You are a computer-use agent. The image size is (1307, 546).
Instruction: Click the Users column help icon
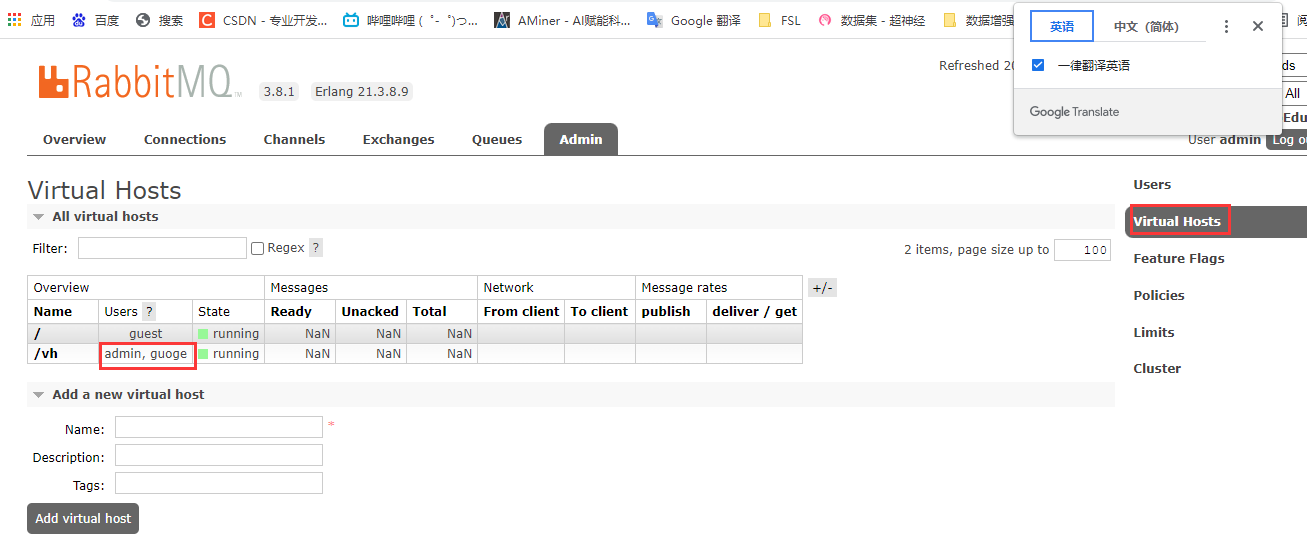(149, 311)
